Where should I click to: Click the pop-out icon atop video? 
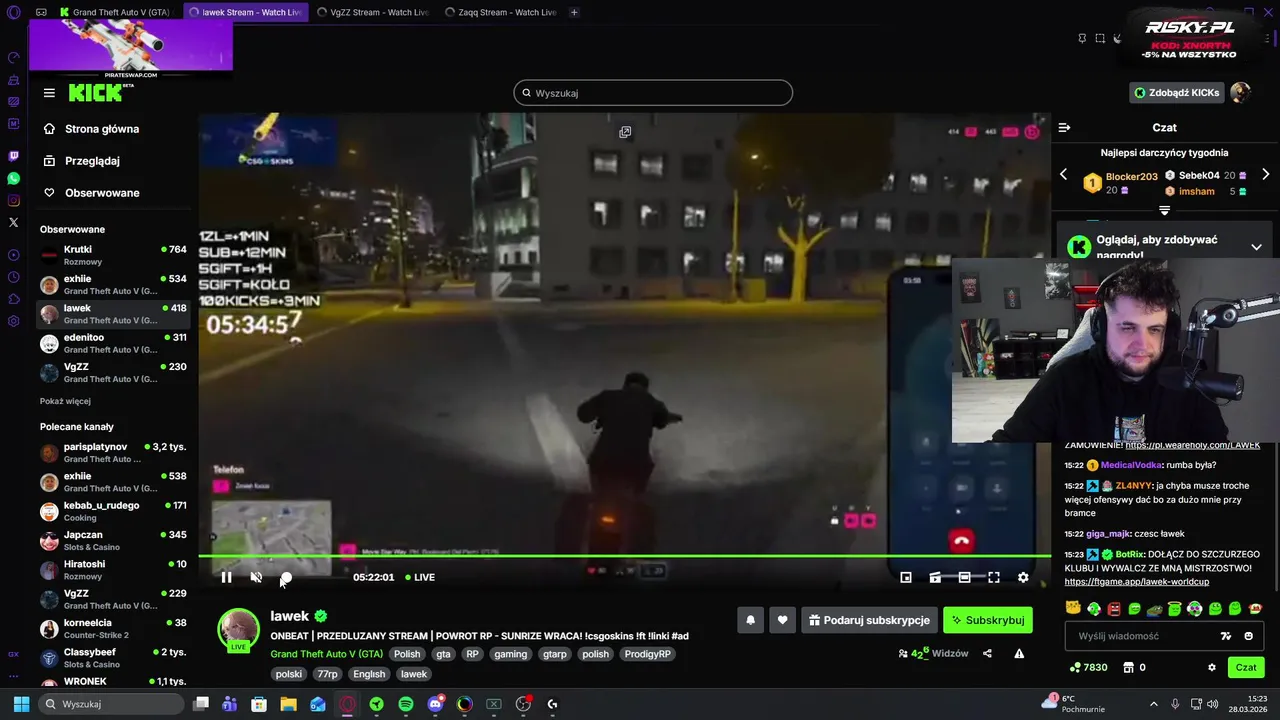(x=625, y=132)
